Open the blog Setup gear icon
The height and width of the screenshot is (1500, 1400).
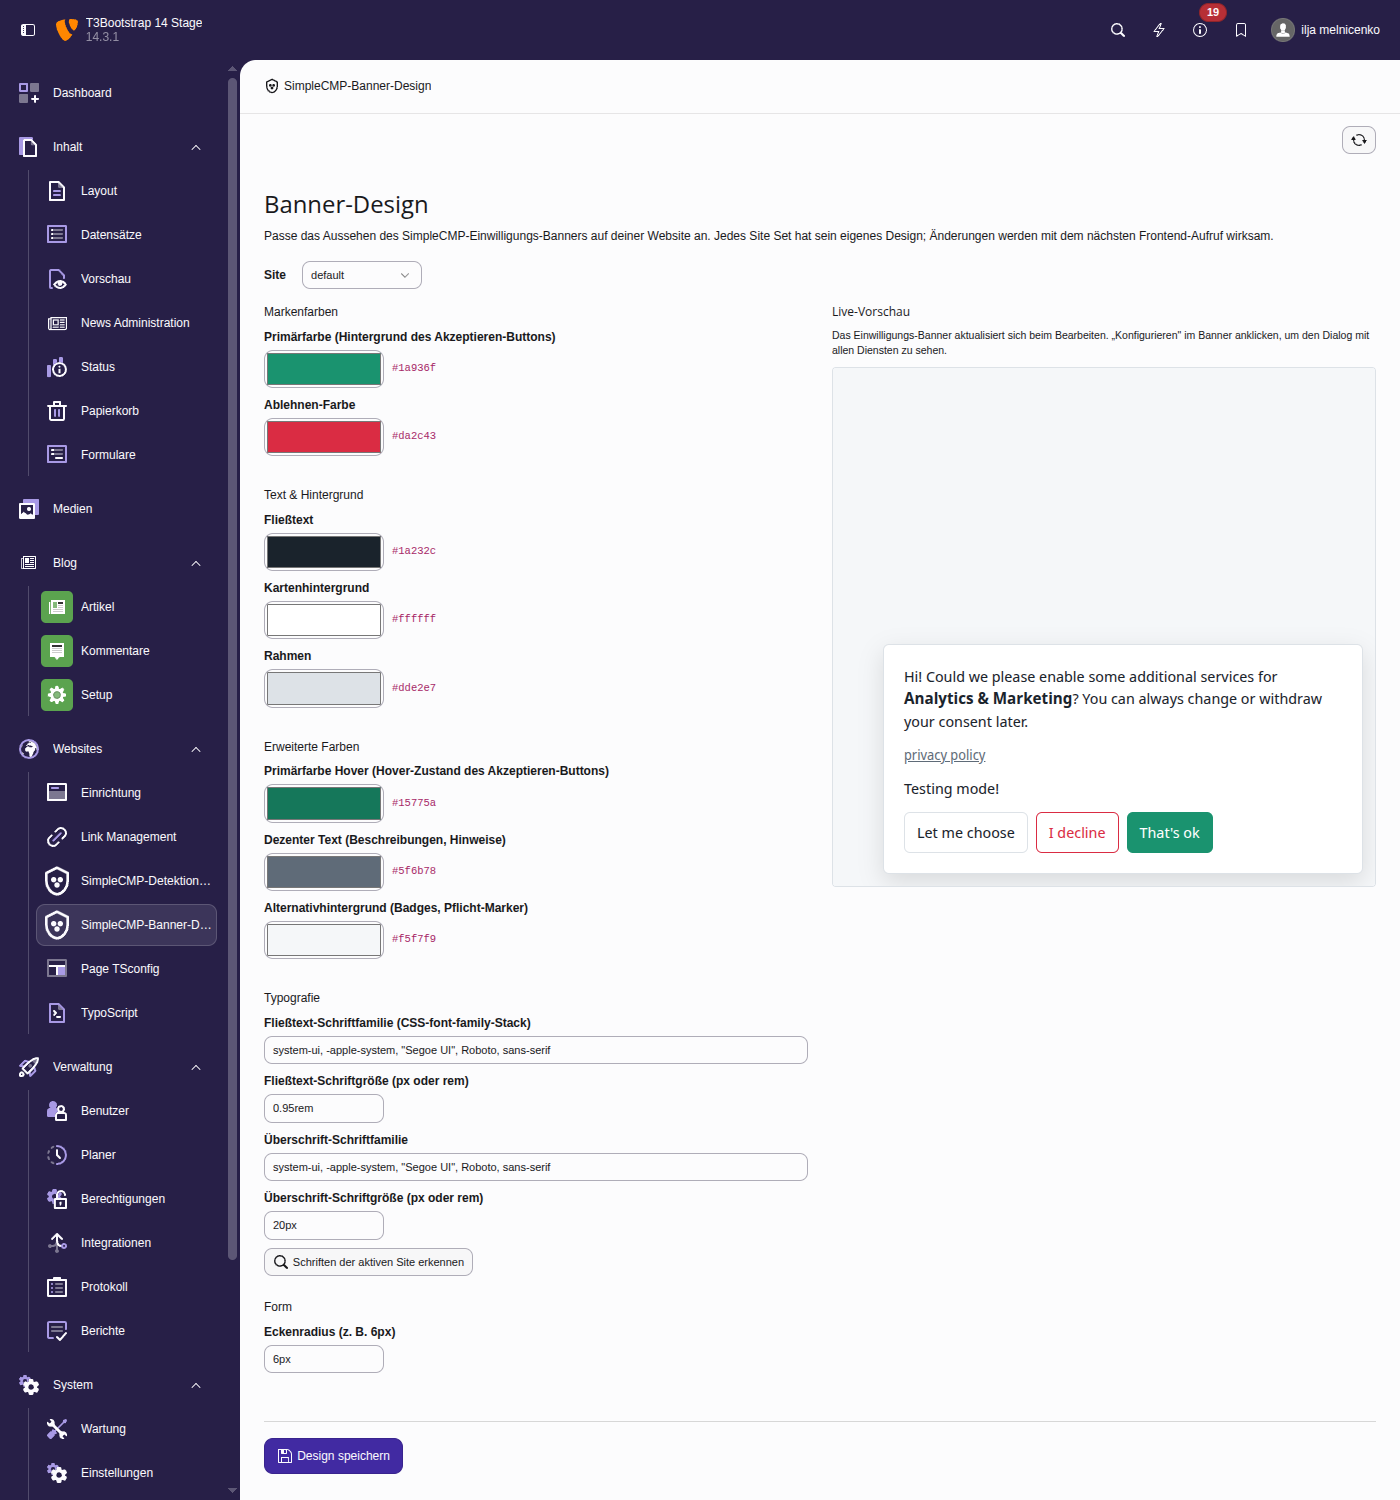(x=57, y=695)
